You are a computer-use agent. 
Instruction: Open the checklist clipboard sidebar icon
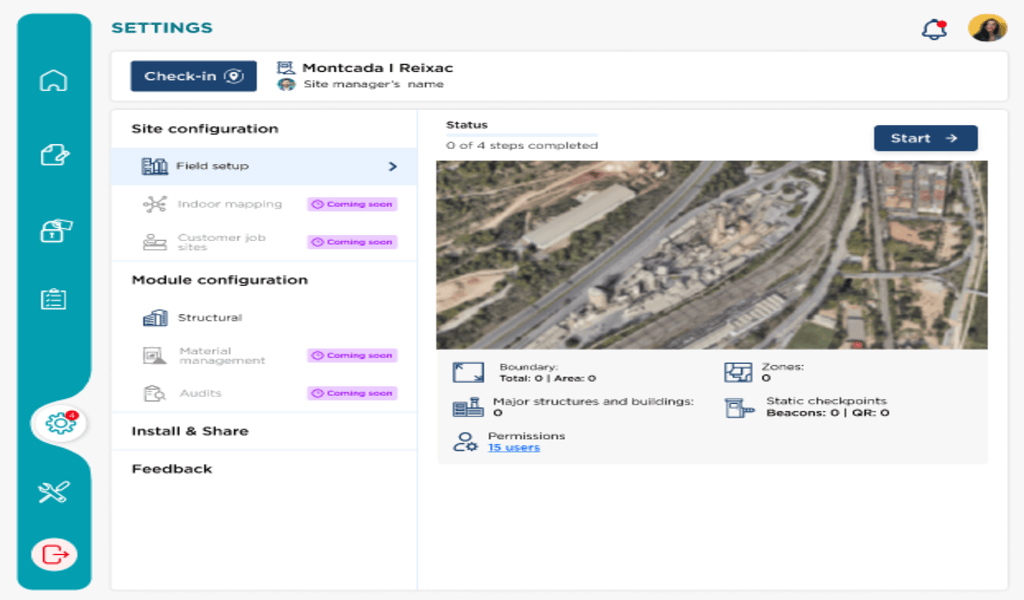[54, 299]
